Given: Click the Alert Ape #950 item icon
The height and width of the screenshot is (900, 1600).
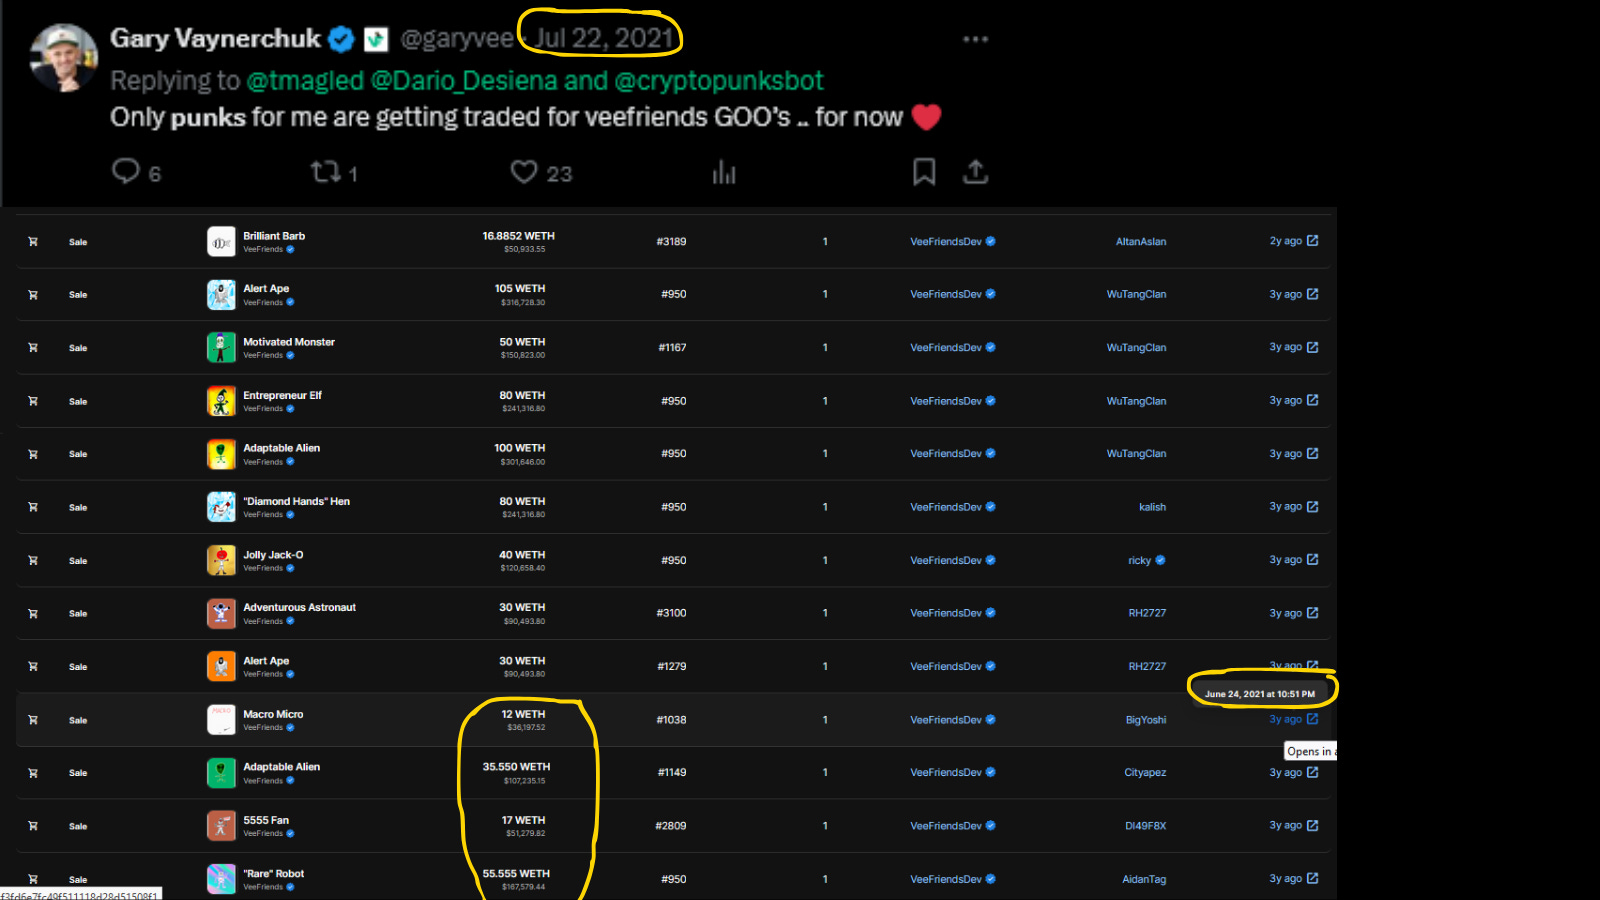Looking at the screenshot, I should [221, 295].
